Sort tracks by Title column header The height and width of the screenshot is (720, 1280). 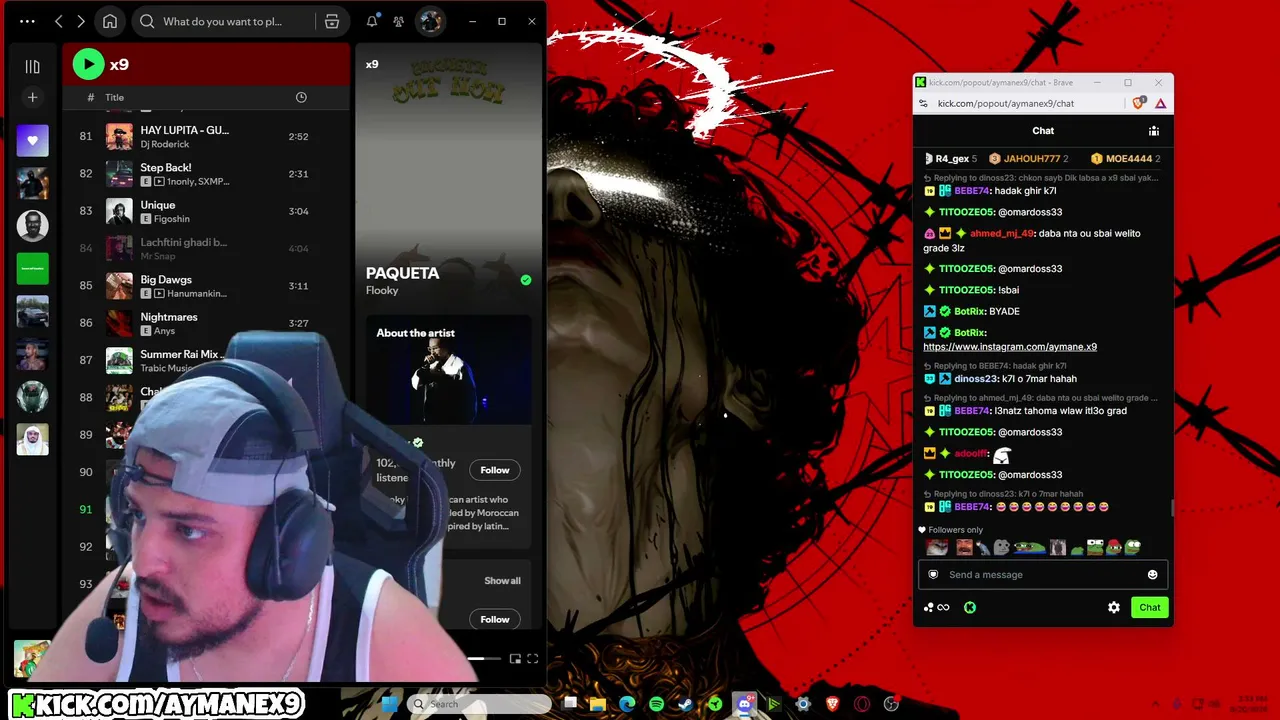point(115,97)
